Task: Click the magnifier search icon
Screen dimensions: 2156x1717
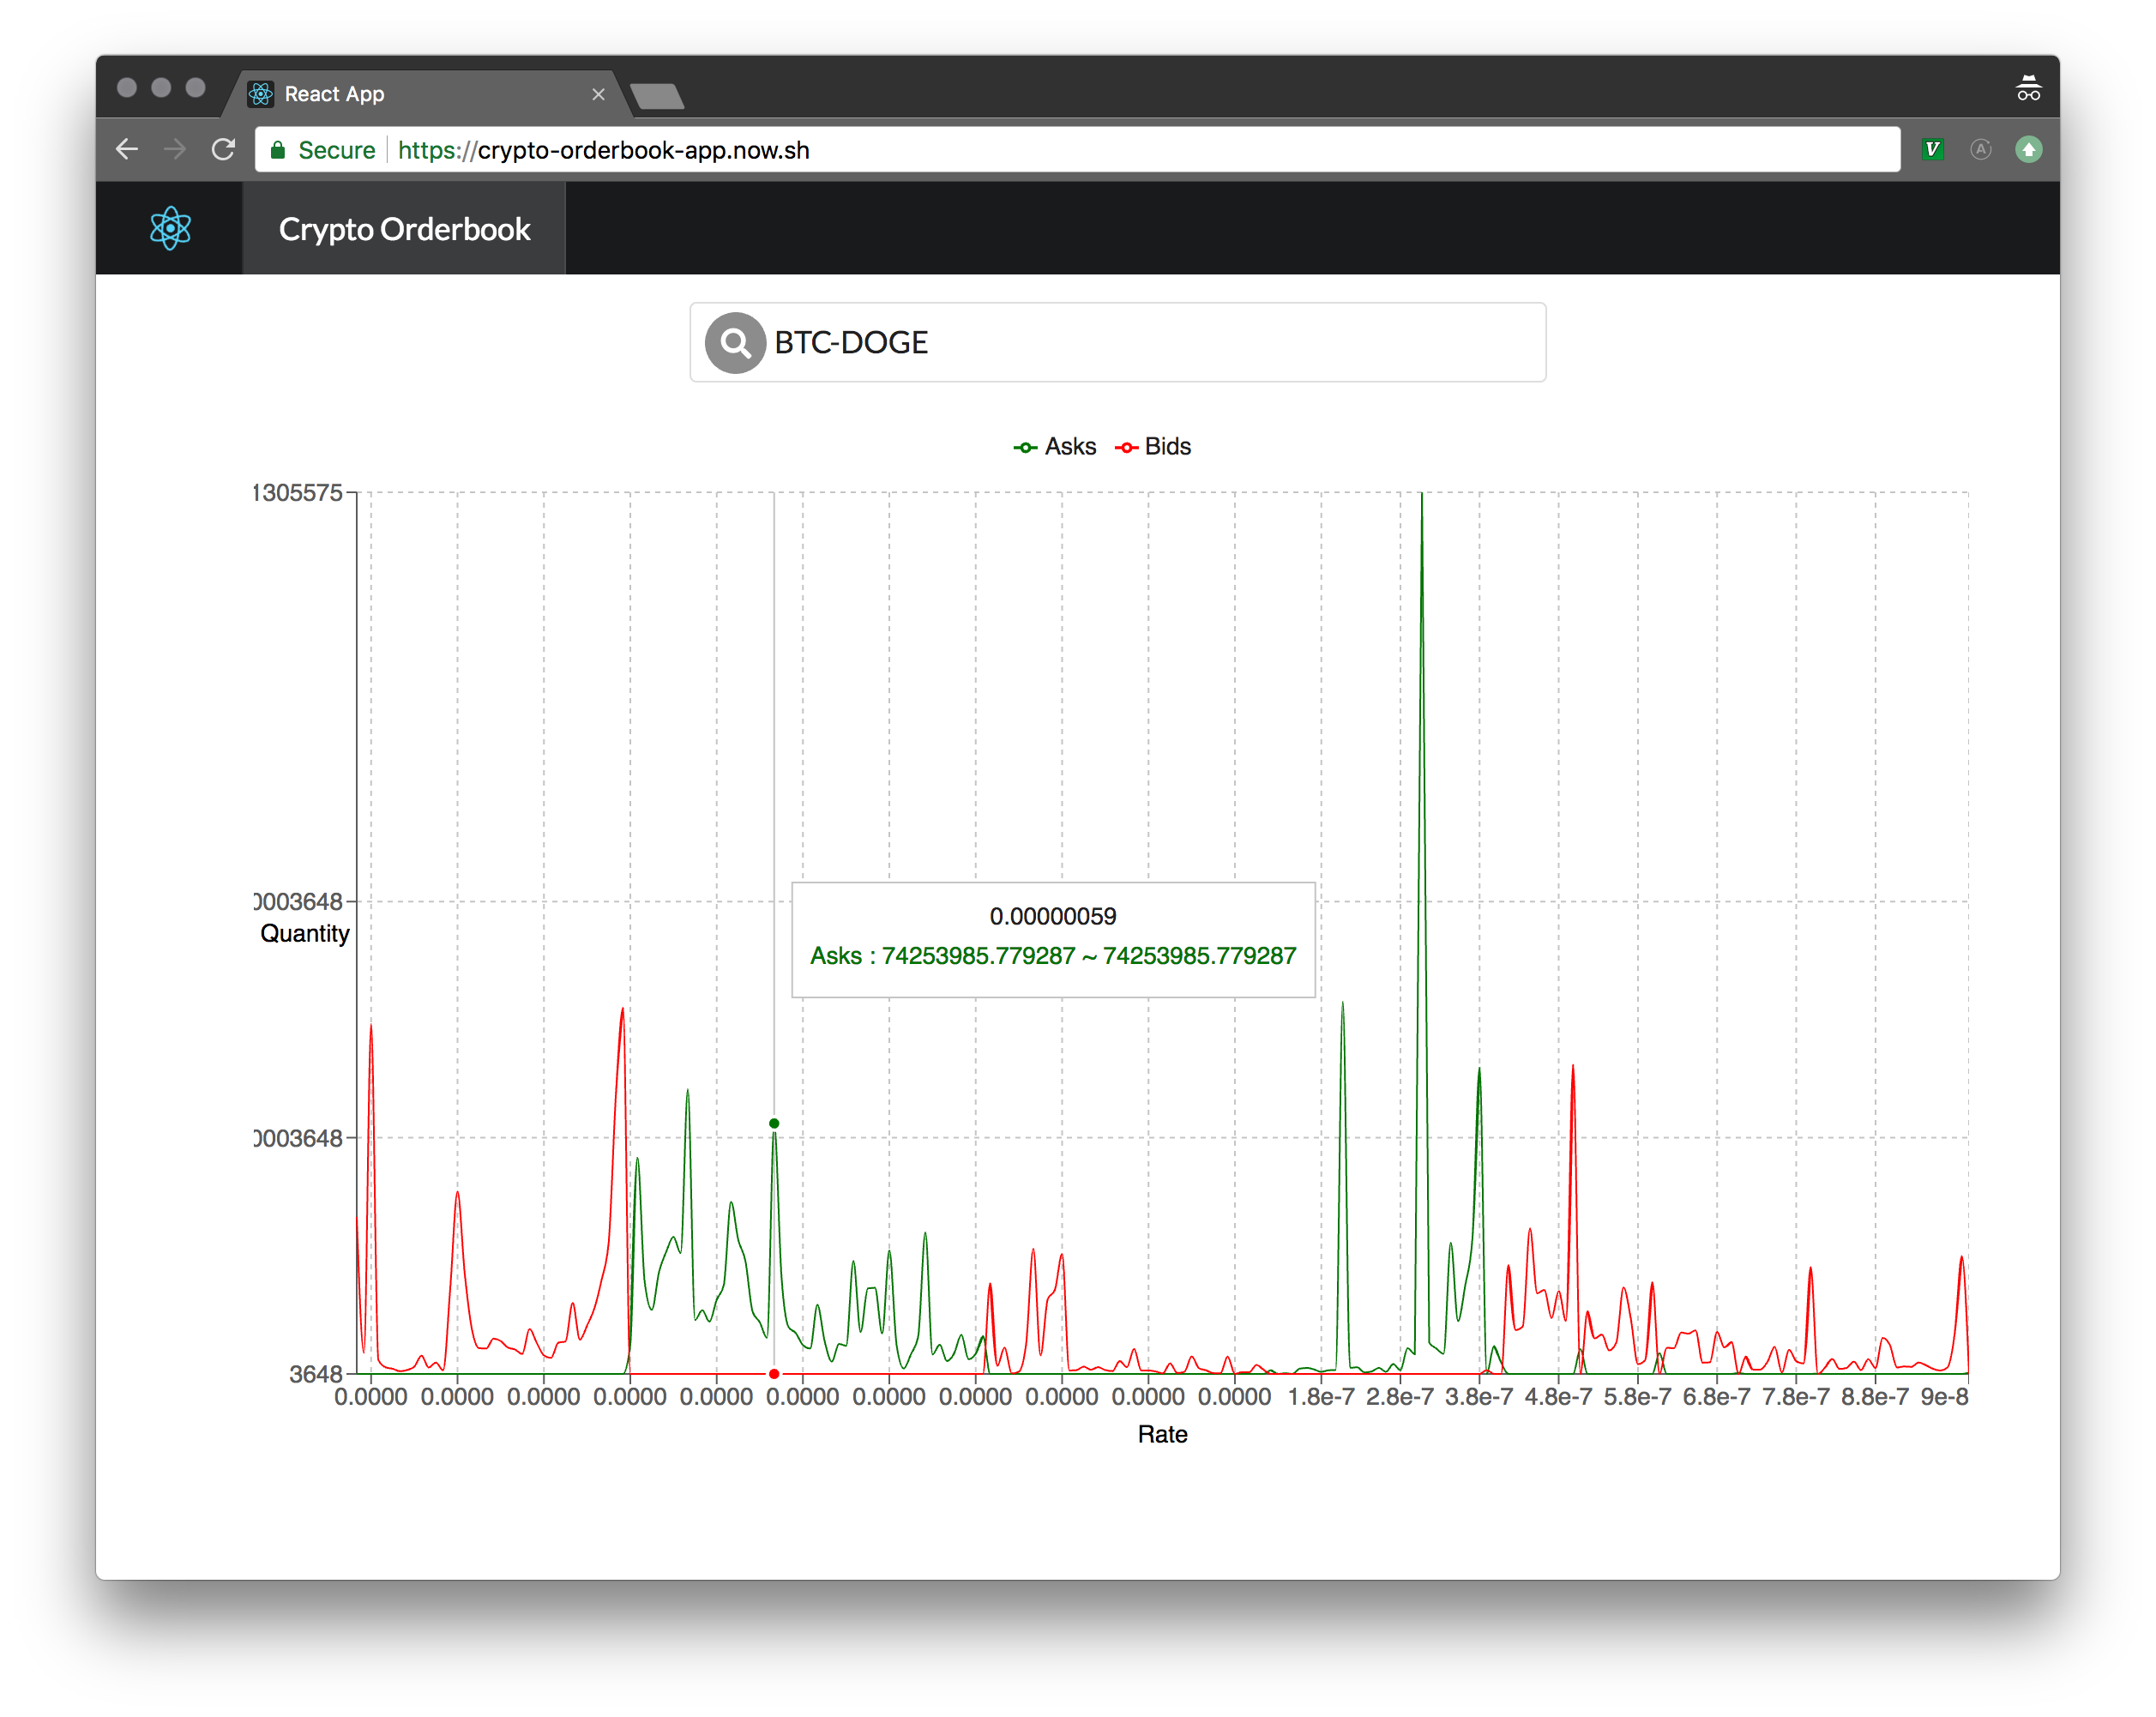Action: pyautogui.click(x=735, y=343)
